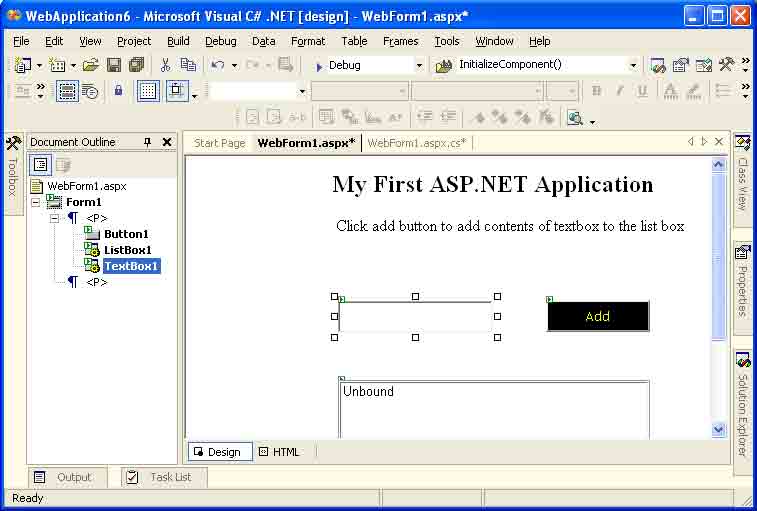Open the Output window tab
The height and width of the screenshot is (511, 757).
[x=67, y=477]
